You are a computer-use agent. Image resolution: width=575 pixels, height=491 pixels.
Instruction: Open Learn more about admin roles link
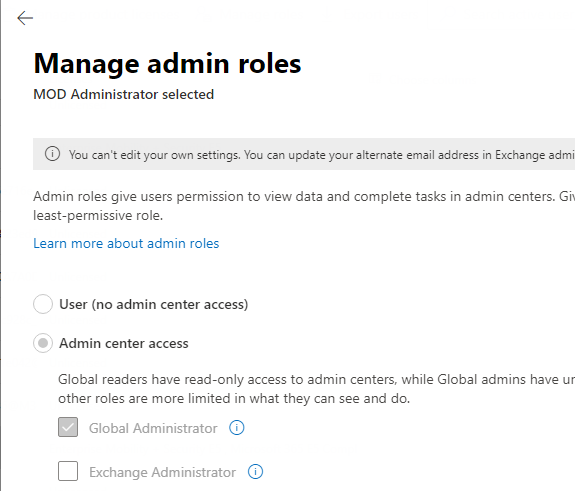[x=126, y=243]
